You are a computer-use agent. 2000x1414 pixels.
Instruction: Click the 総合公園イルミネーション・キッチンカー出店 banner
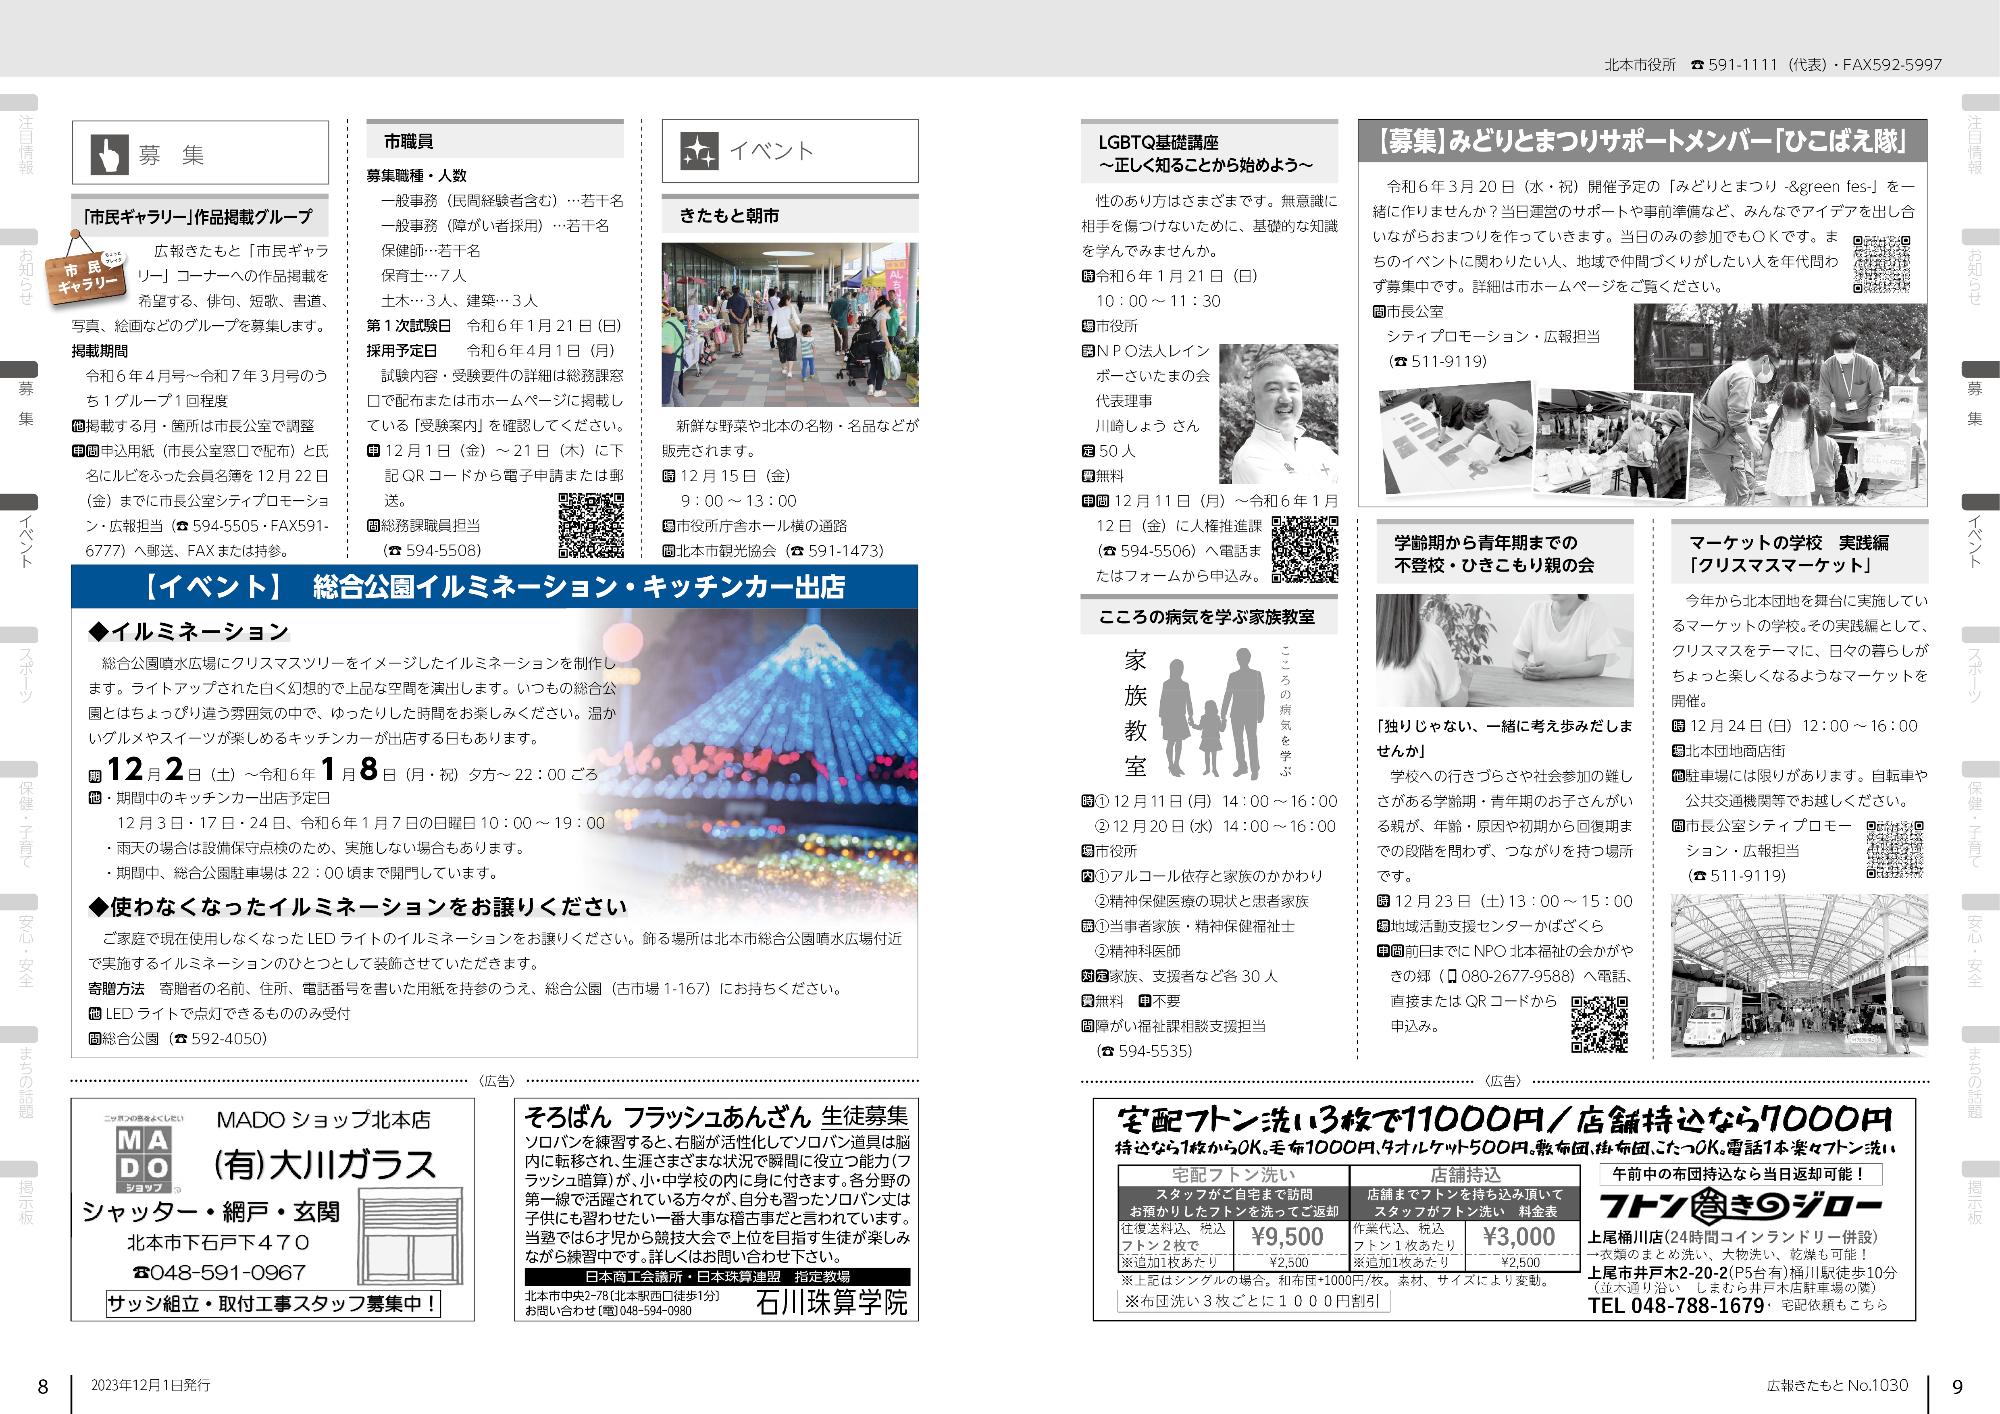(494, 586)
